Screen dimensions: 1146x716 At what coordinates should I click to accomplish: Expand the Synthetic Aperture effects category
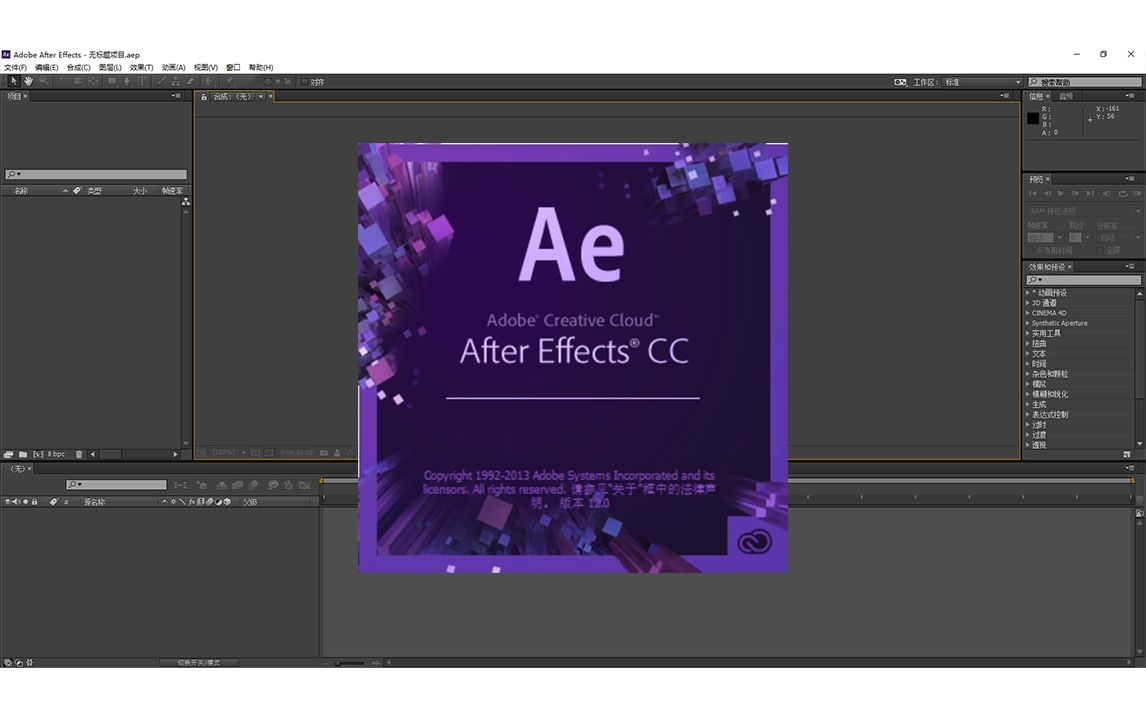pyautogui.click(x=1028, y=323)
